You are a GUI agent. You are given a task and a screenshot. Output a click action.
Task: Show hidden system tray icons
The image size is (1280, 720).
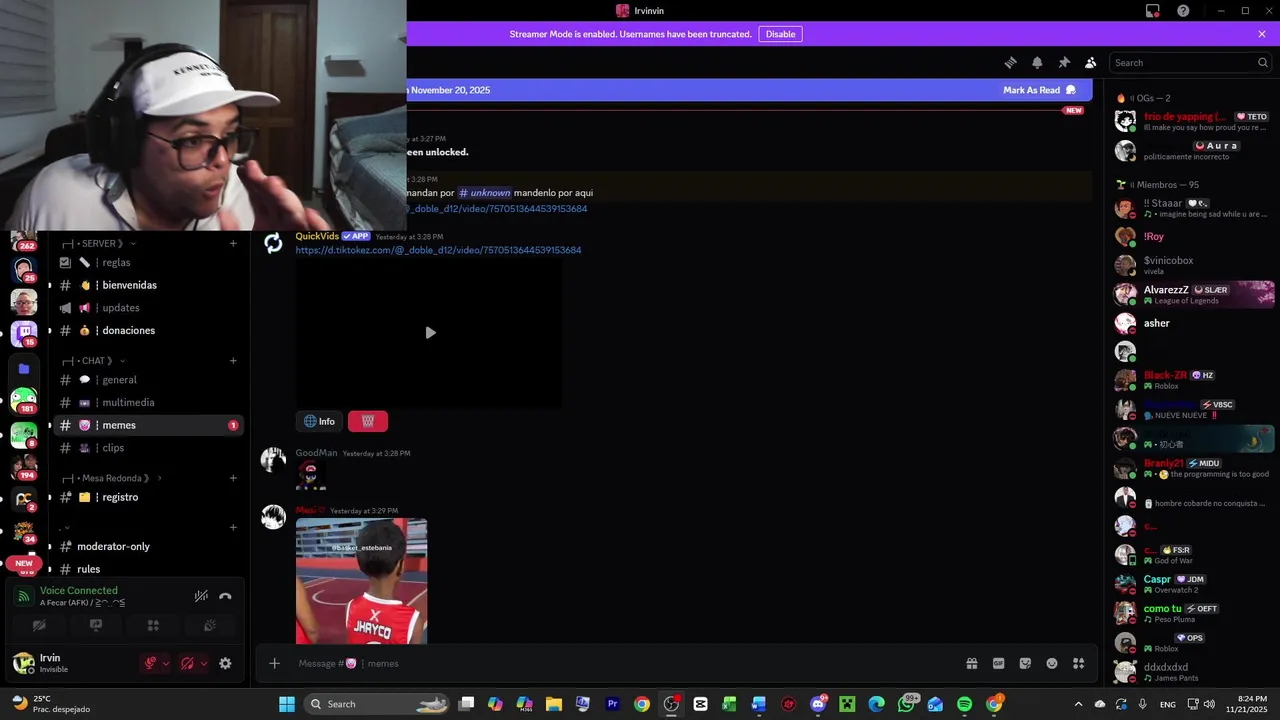pyautogui.click(x=1078, y=704)
